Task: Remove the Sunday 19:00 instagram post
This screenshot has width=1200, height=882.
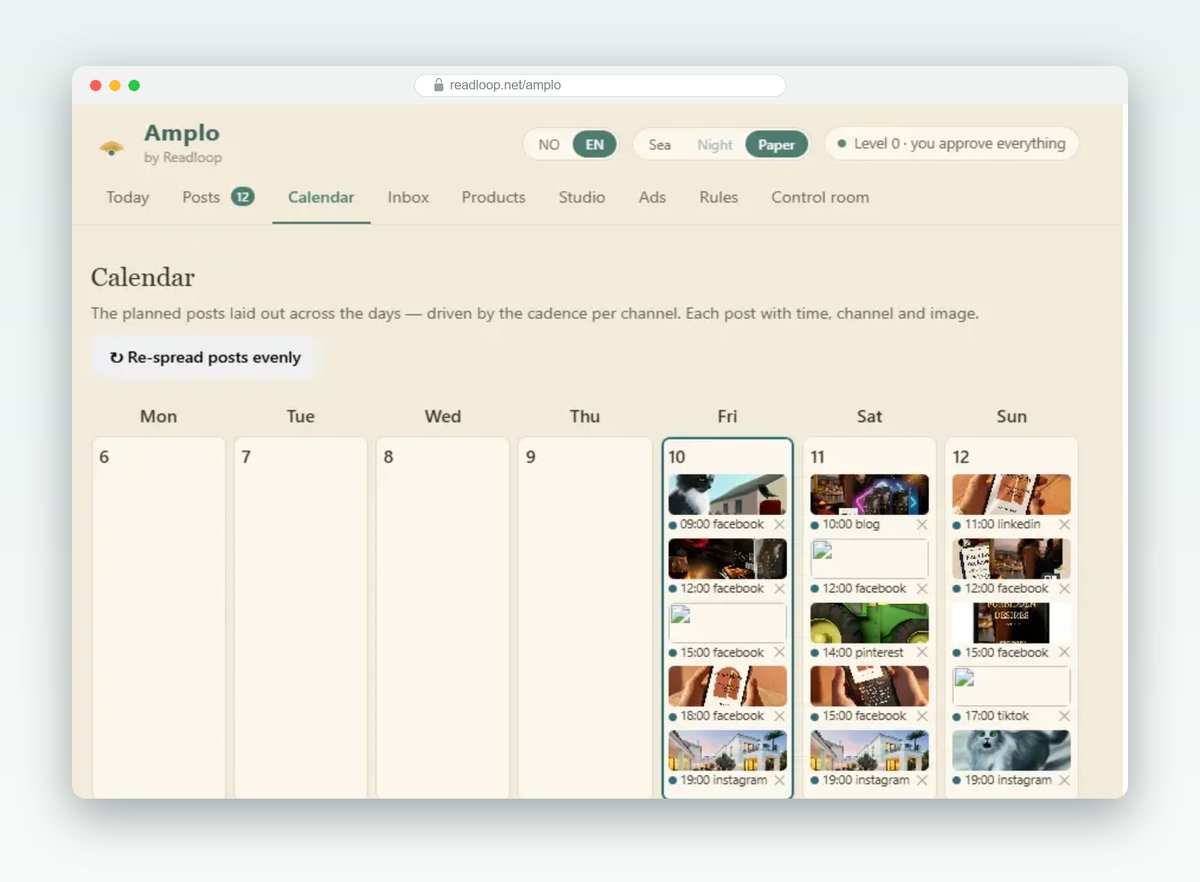Action: click(x=1064, y=781)
